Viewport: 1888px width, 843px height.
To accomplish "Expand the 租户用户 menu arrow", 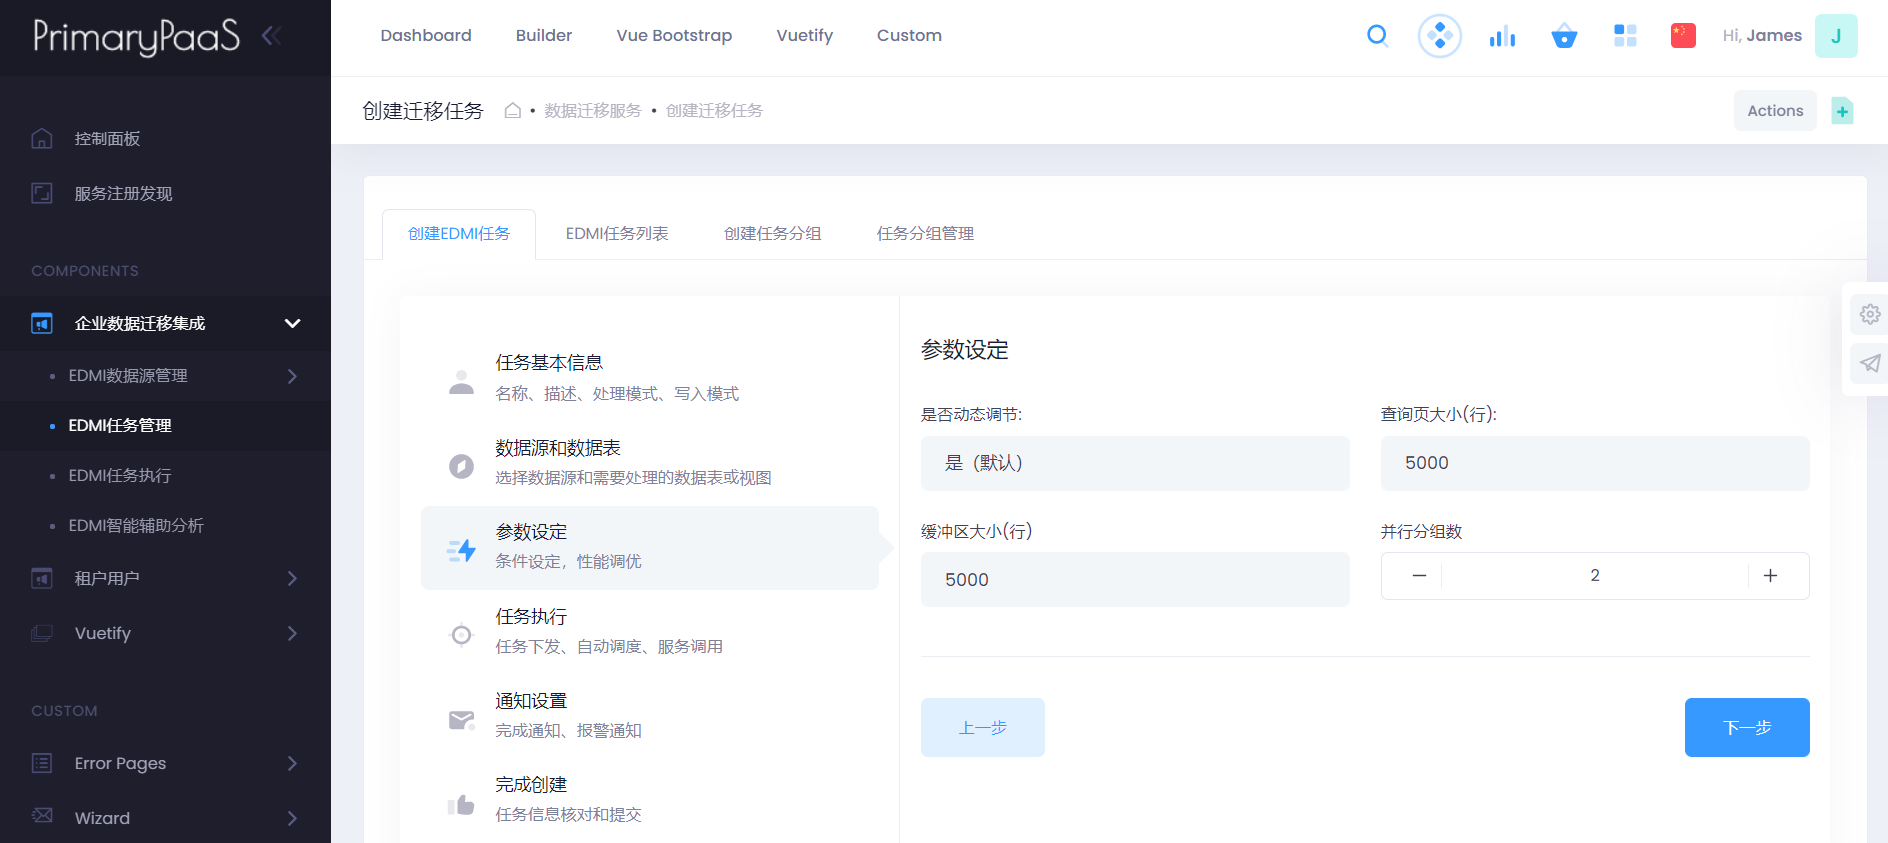I will [292, 578].
